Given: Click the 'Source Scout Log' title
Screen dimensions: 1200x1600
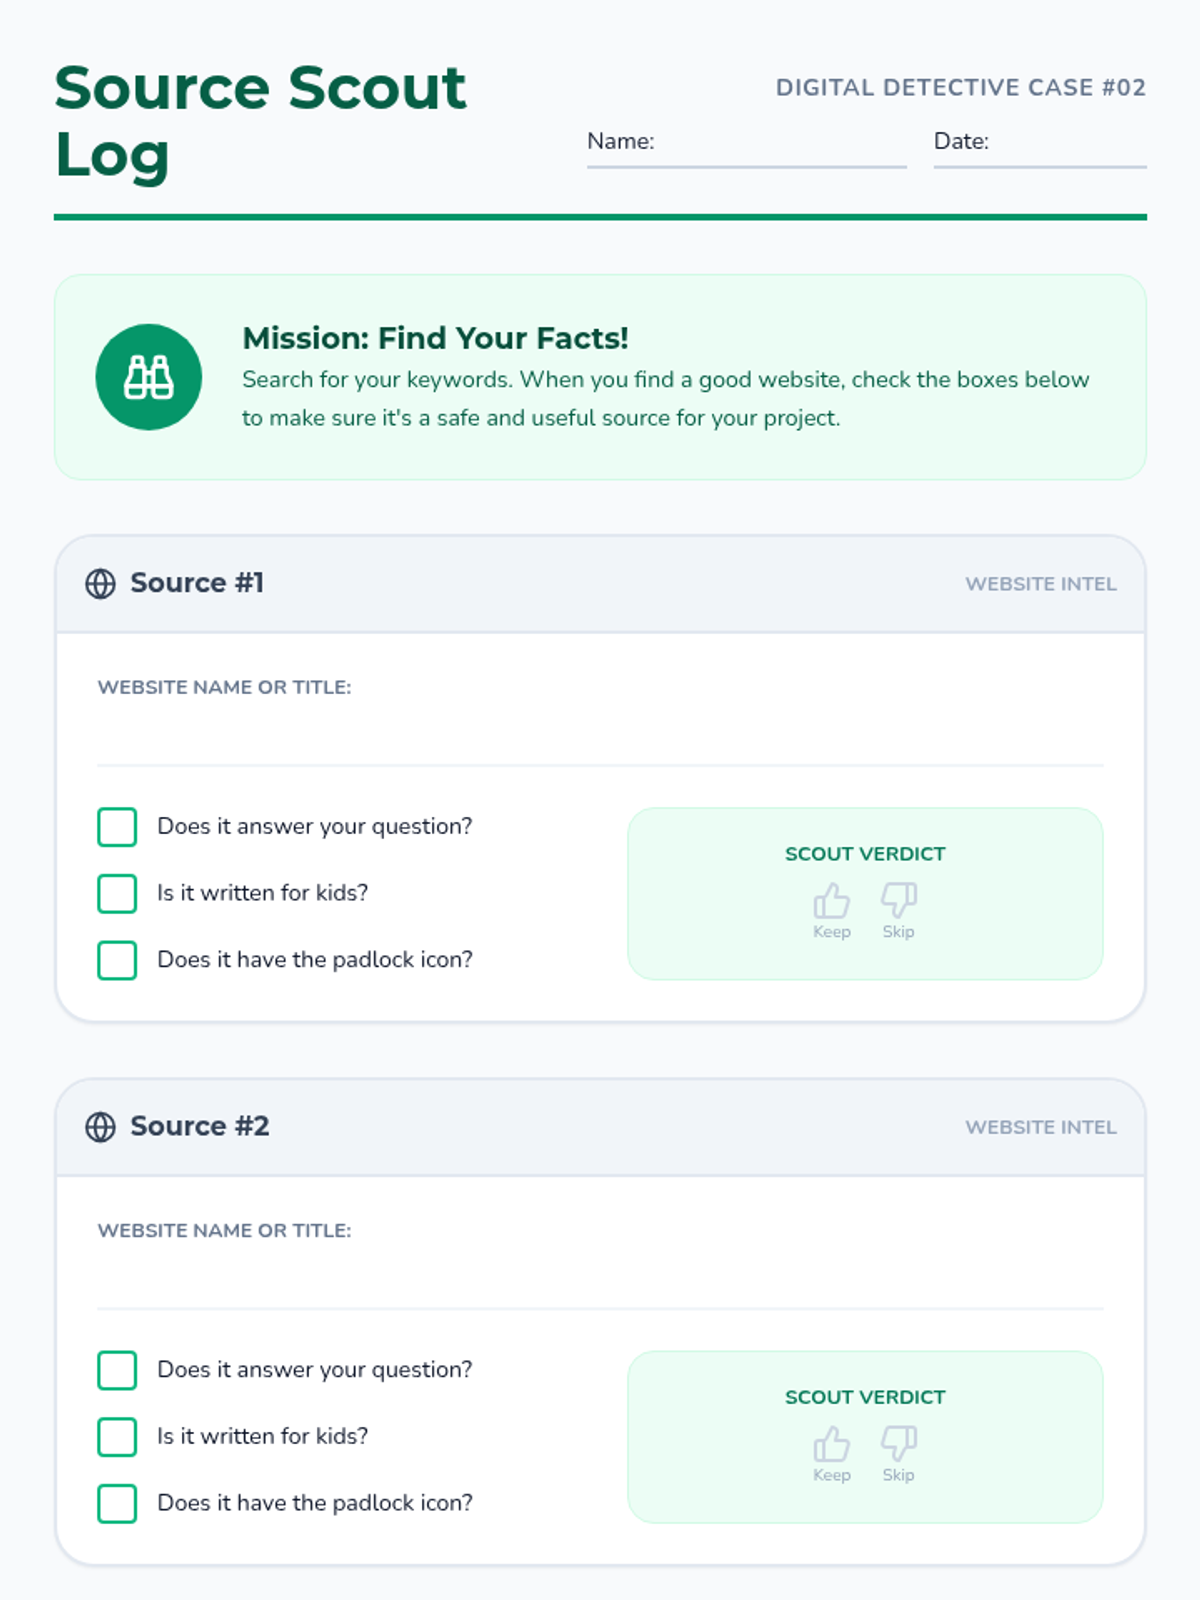Looking at the screenshot, I should pyautogui.click(x=260, y=121).
